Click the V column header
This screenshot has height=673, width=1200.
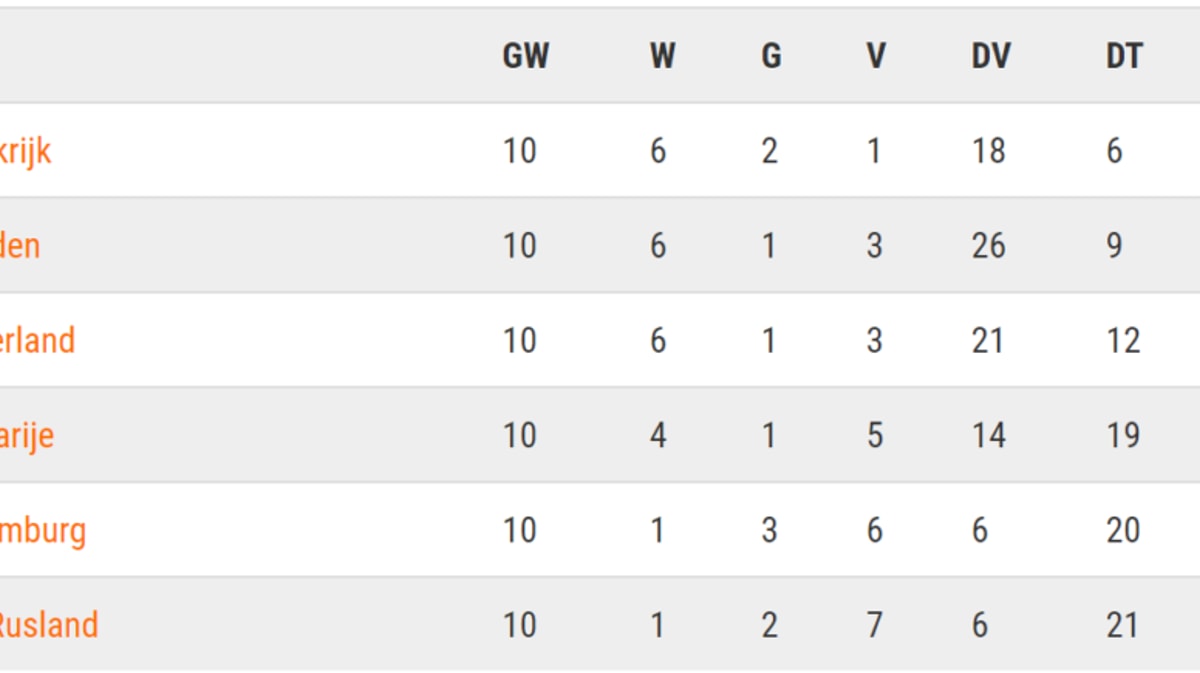point(875,56)
